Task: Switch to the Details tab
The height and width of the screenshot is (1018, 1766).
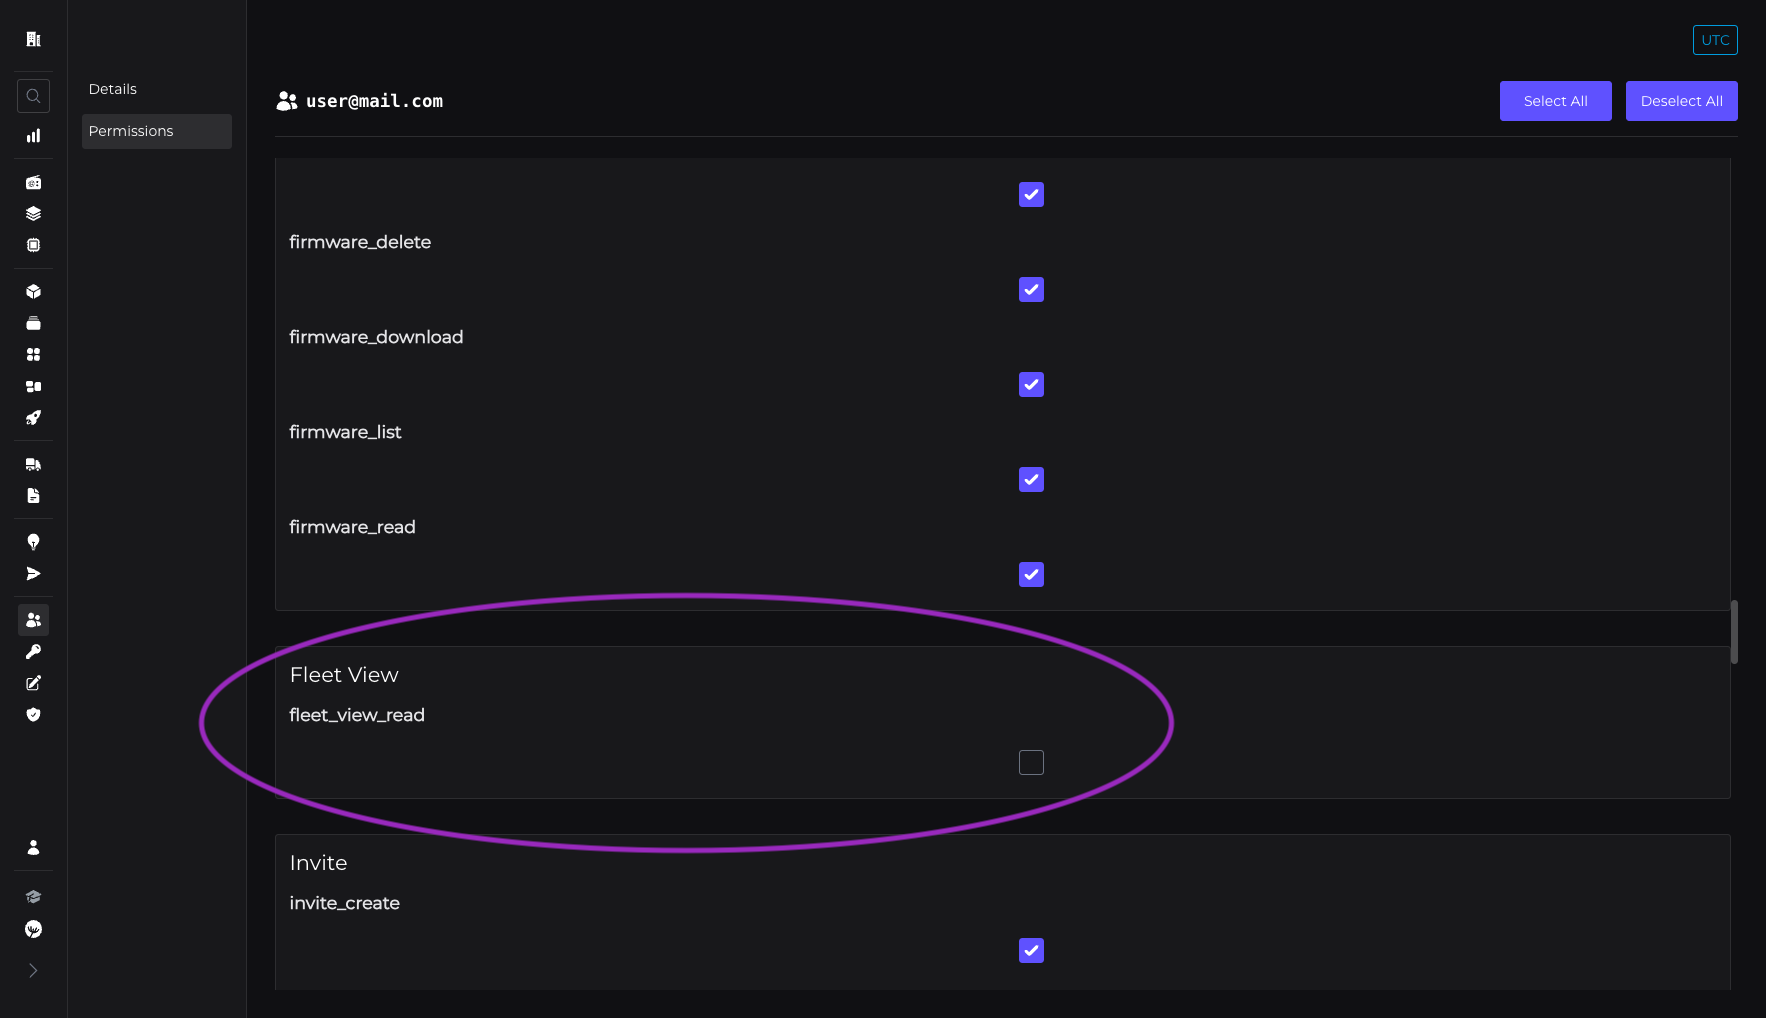Action: point(113,89)
